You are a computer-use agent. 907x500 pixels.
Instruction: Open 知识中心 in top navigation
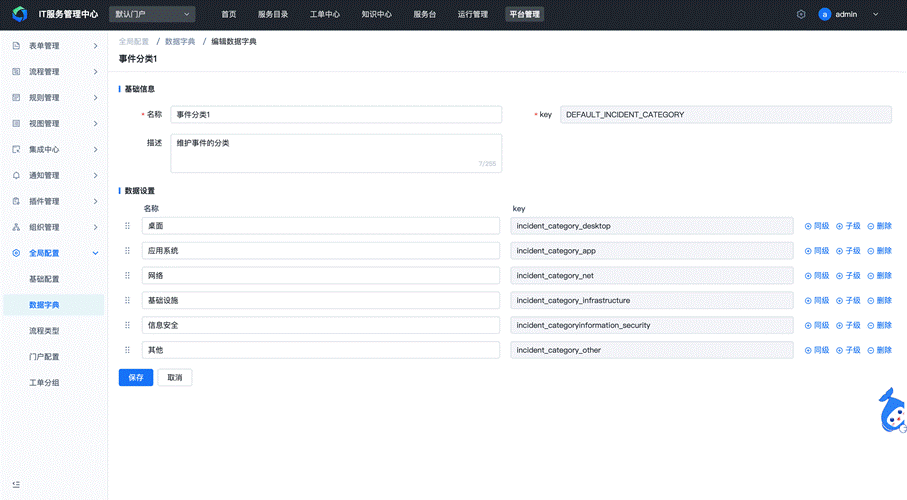tap(377, 14)
